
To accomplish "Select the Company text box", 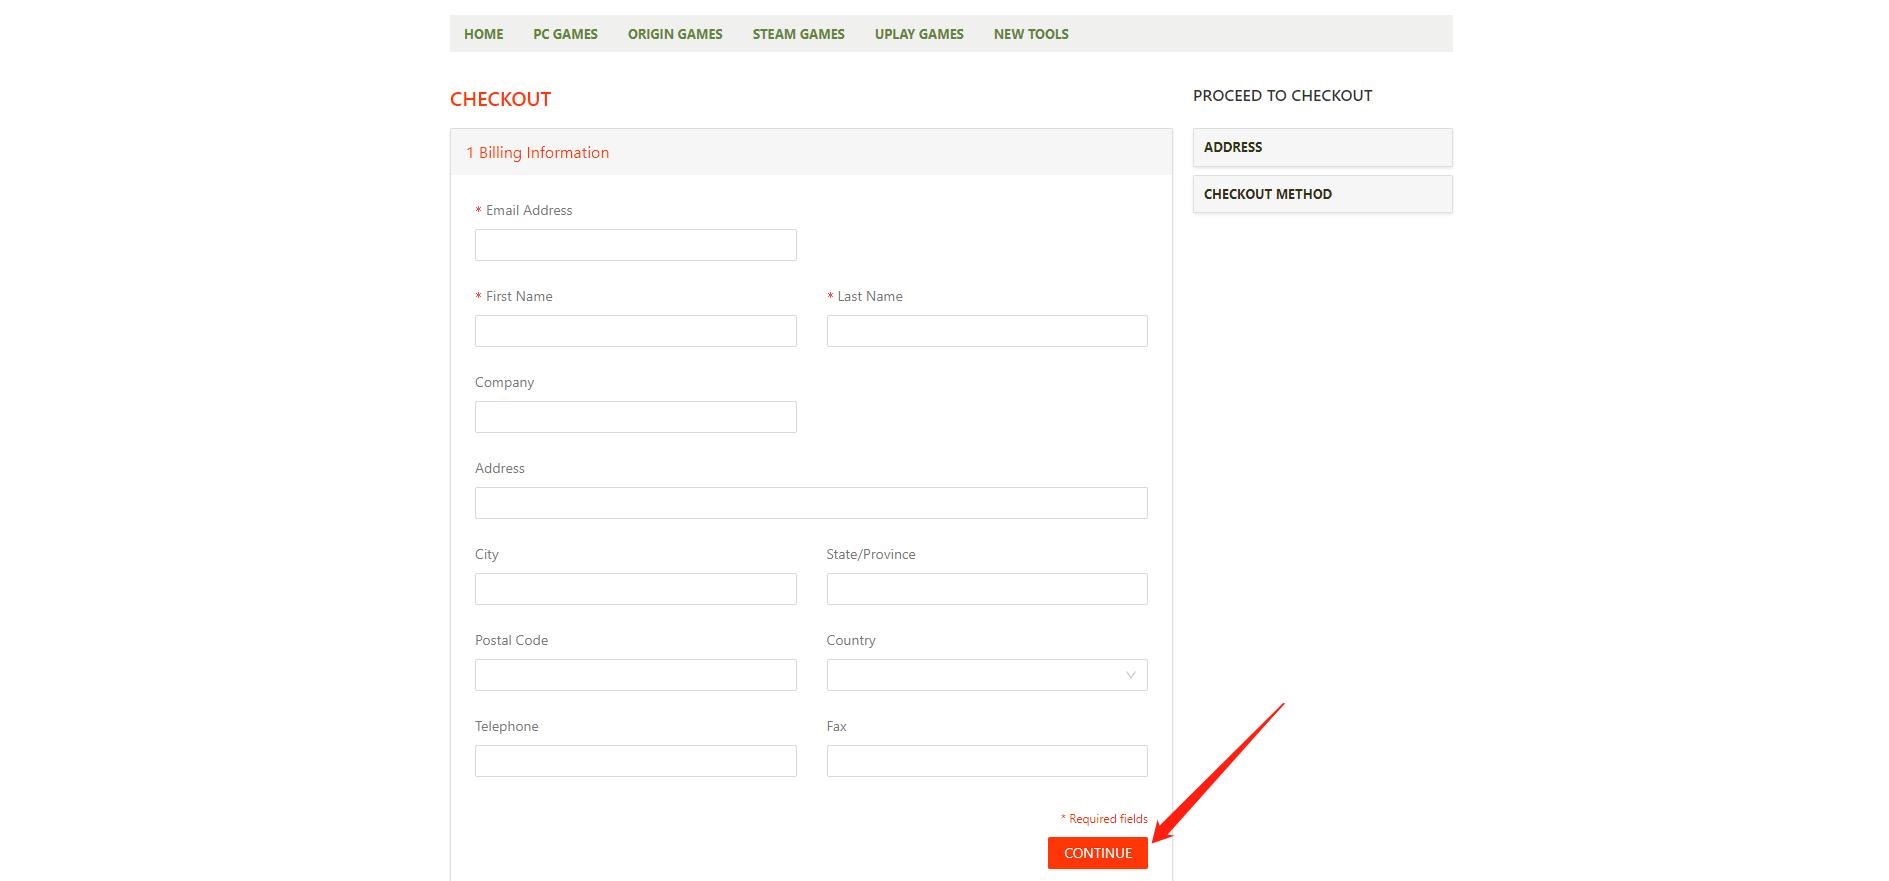I will coord(635,417).
